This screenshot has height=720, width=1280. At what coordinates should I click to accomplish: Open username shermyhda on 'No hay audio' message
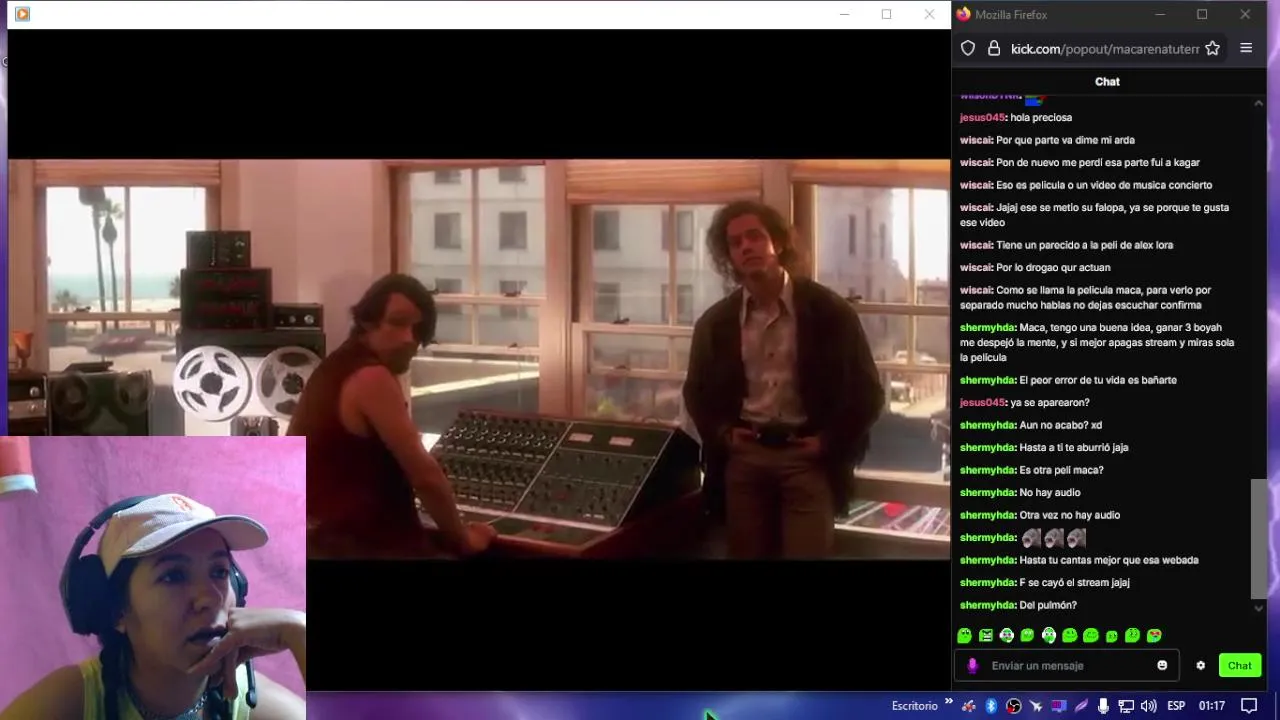987,492
